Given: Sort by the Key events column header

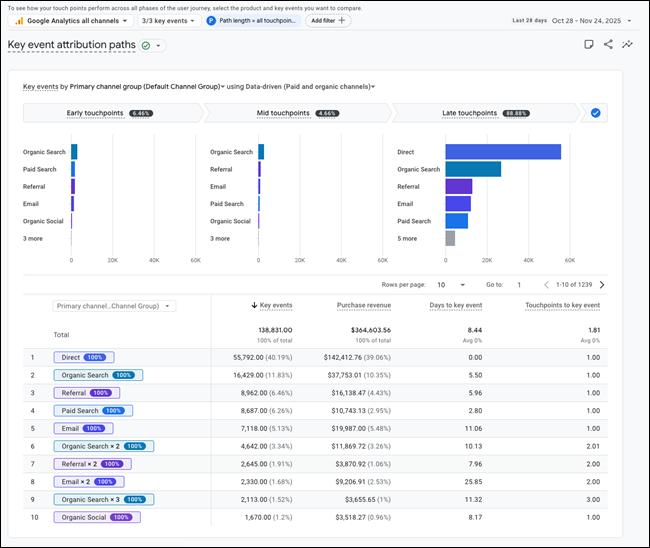Looking at the screenshot, I should pyautogui.click(x=276, y=306).
